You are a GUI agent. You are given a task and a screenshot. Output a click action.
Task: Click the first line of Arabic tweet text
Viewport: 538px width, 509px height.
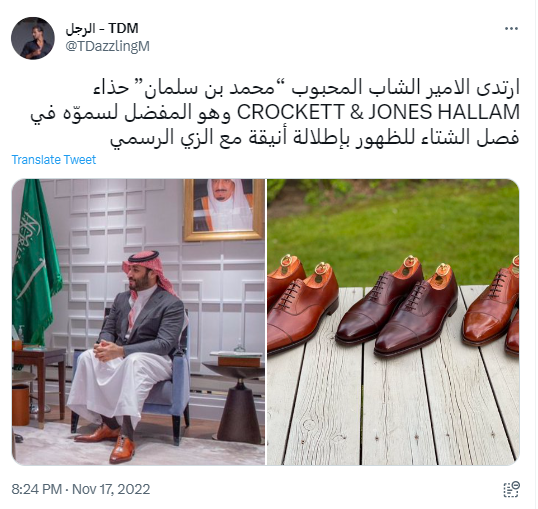[x=306, y=87]
